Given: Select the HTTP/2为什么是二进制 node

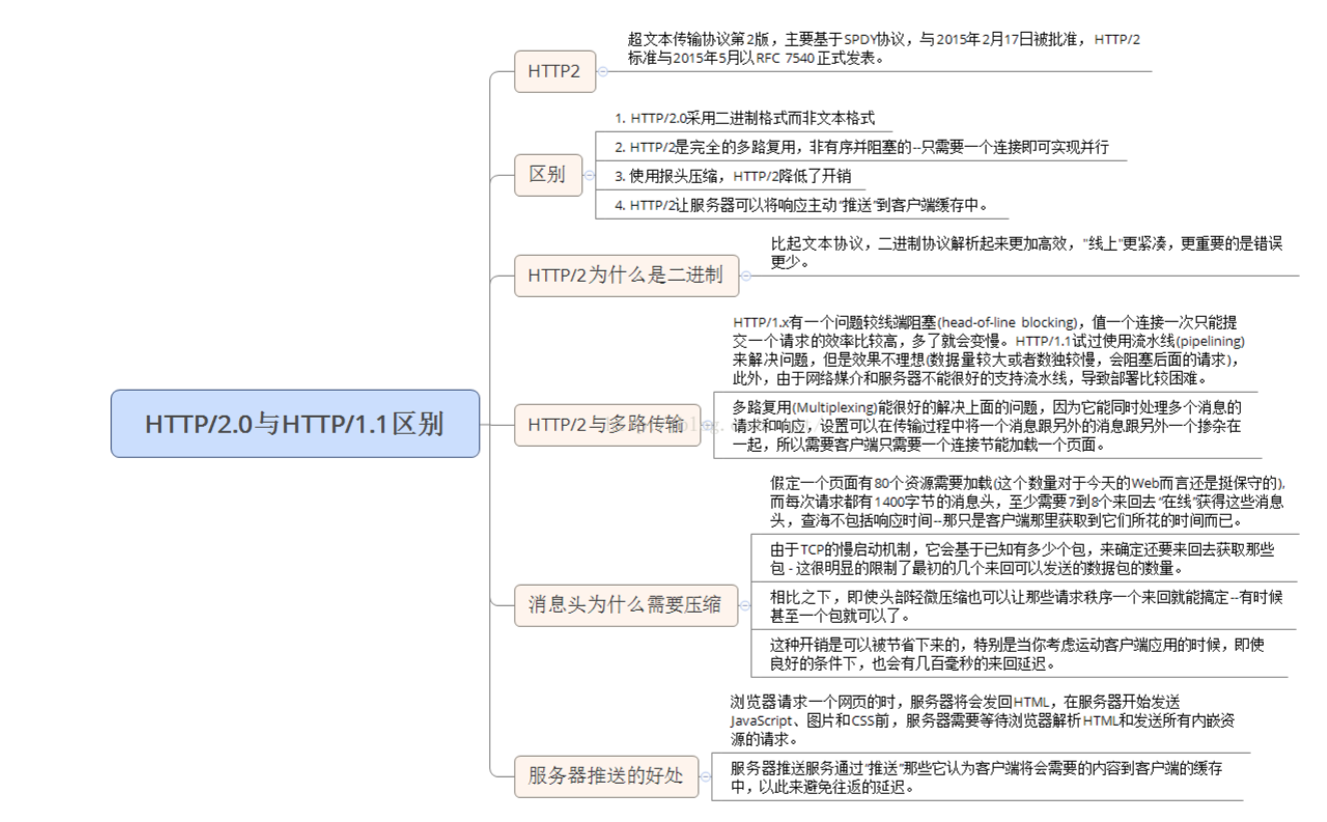Looking at the screenshot, I should [x=628, y=273].
